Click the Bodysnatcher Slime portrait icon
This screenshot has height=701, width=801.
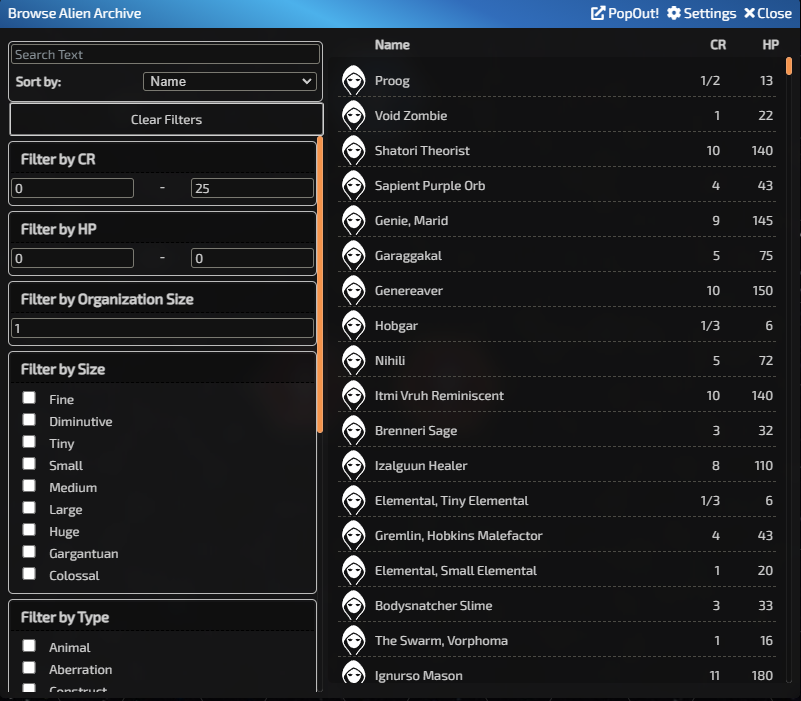pos(355,606)
